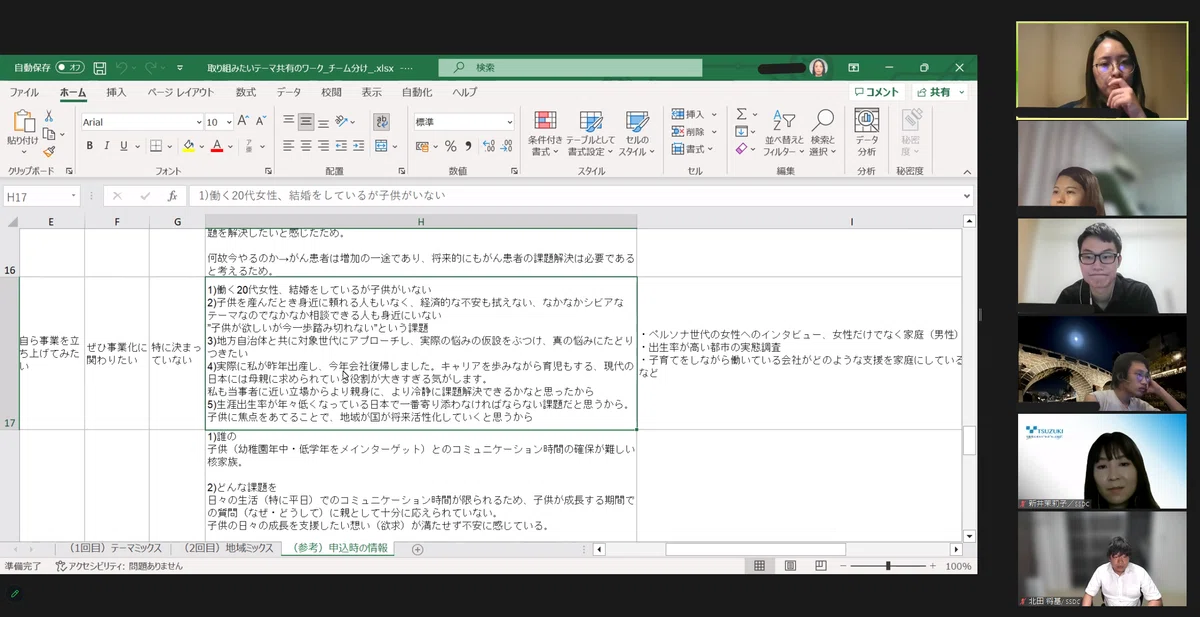Apply Underline formatting
1200x617 pixels.
click(126, 146)
